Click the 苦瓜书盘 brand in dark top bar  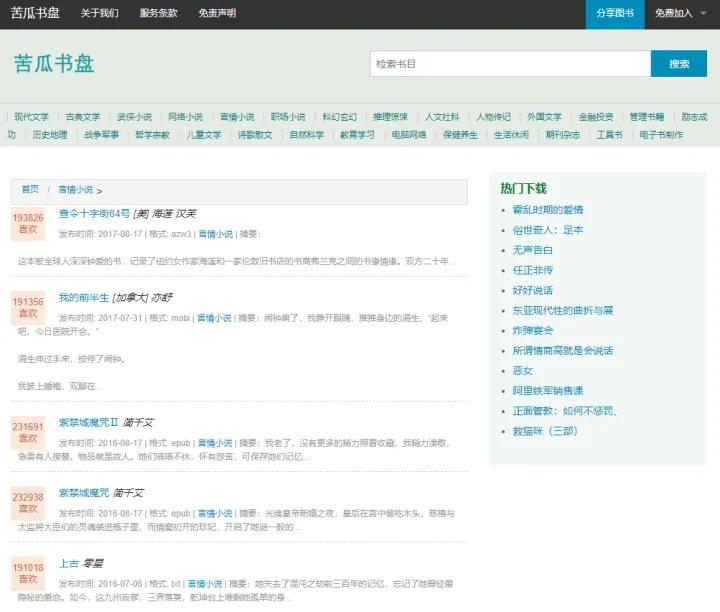coord(35,13)
